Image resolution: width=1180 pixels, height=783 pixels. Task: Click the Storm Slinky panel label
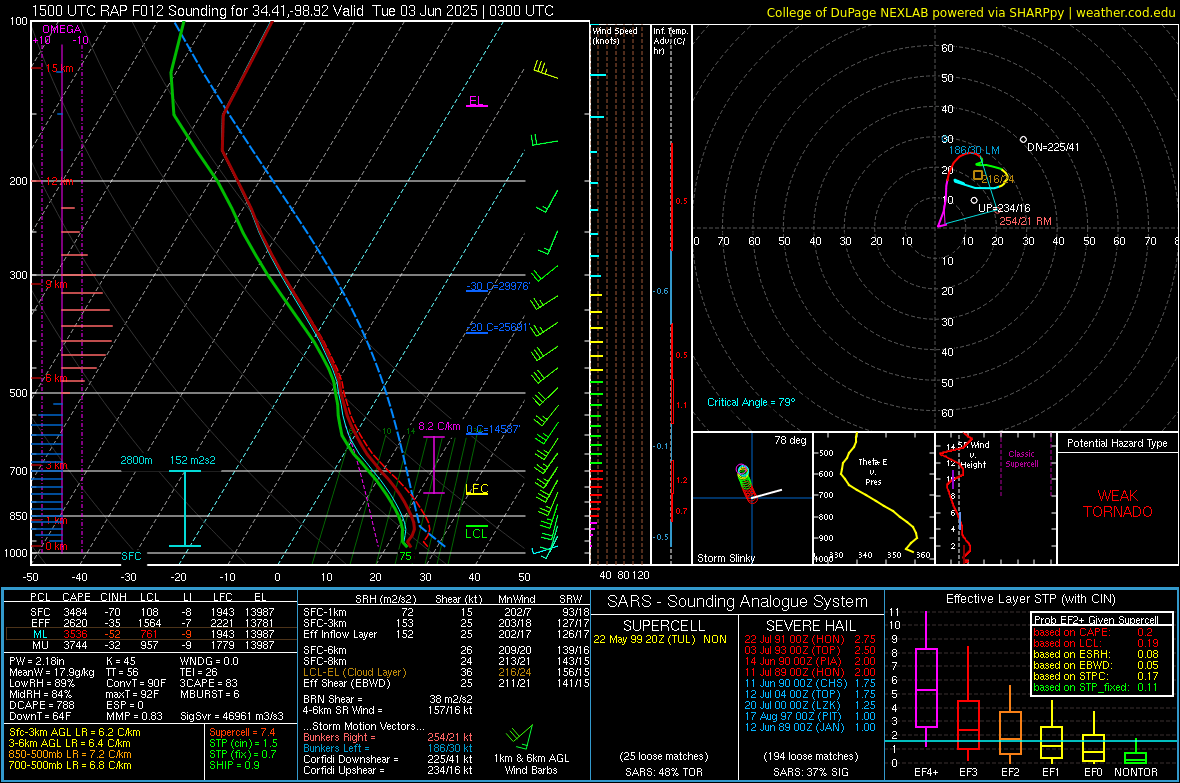(726, 558)
